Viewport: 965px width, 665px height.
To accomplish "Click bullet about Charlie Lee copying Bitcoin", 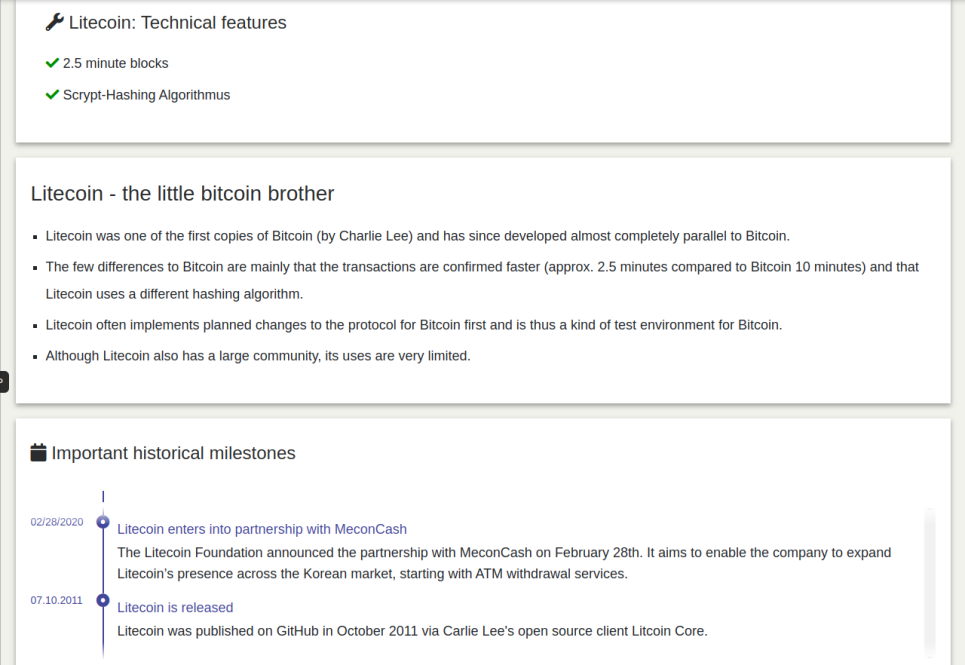I will coord(417,236).
